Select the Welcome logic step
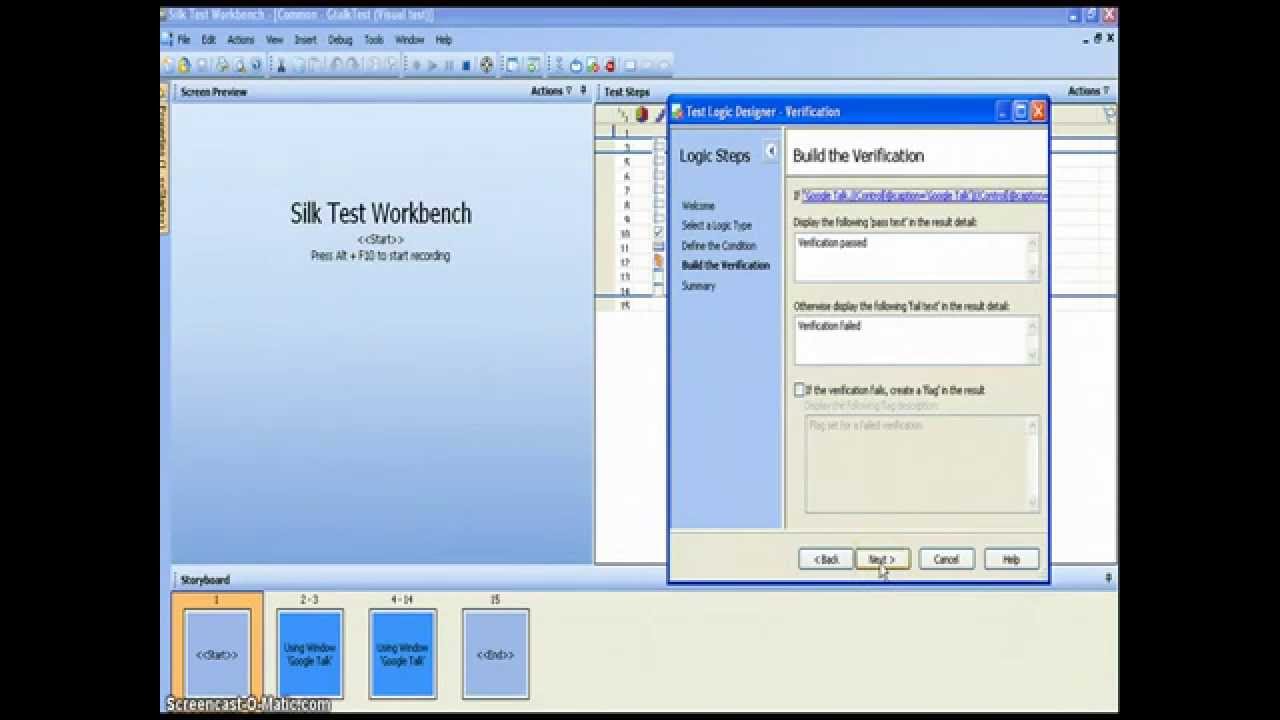The image size is (1280, 720). point(698,206)
